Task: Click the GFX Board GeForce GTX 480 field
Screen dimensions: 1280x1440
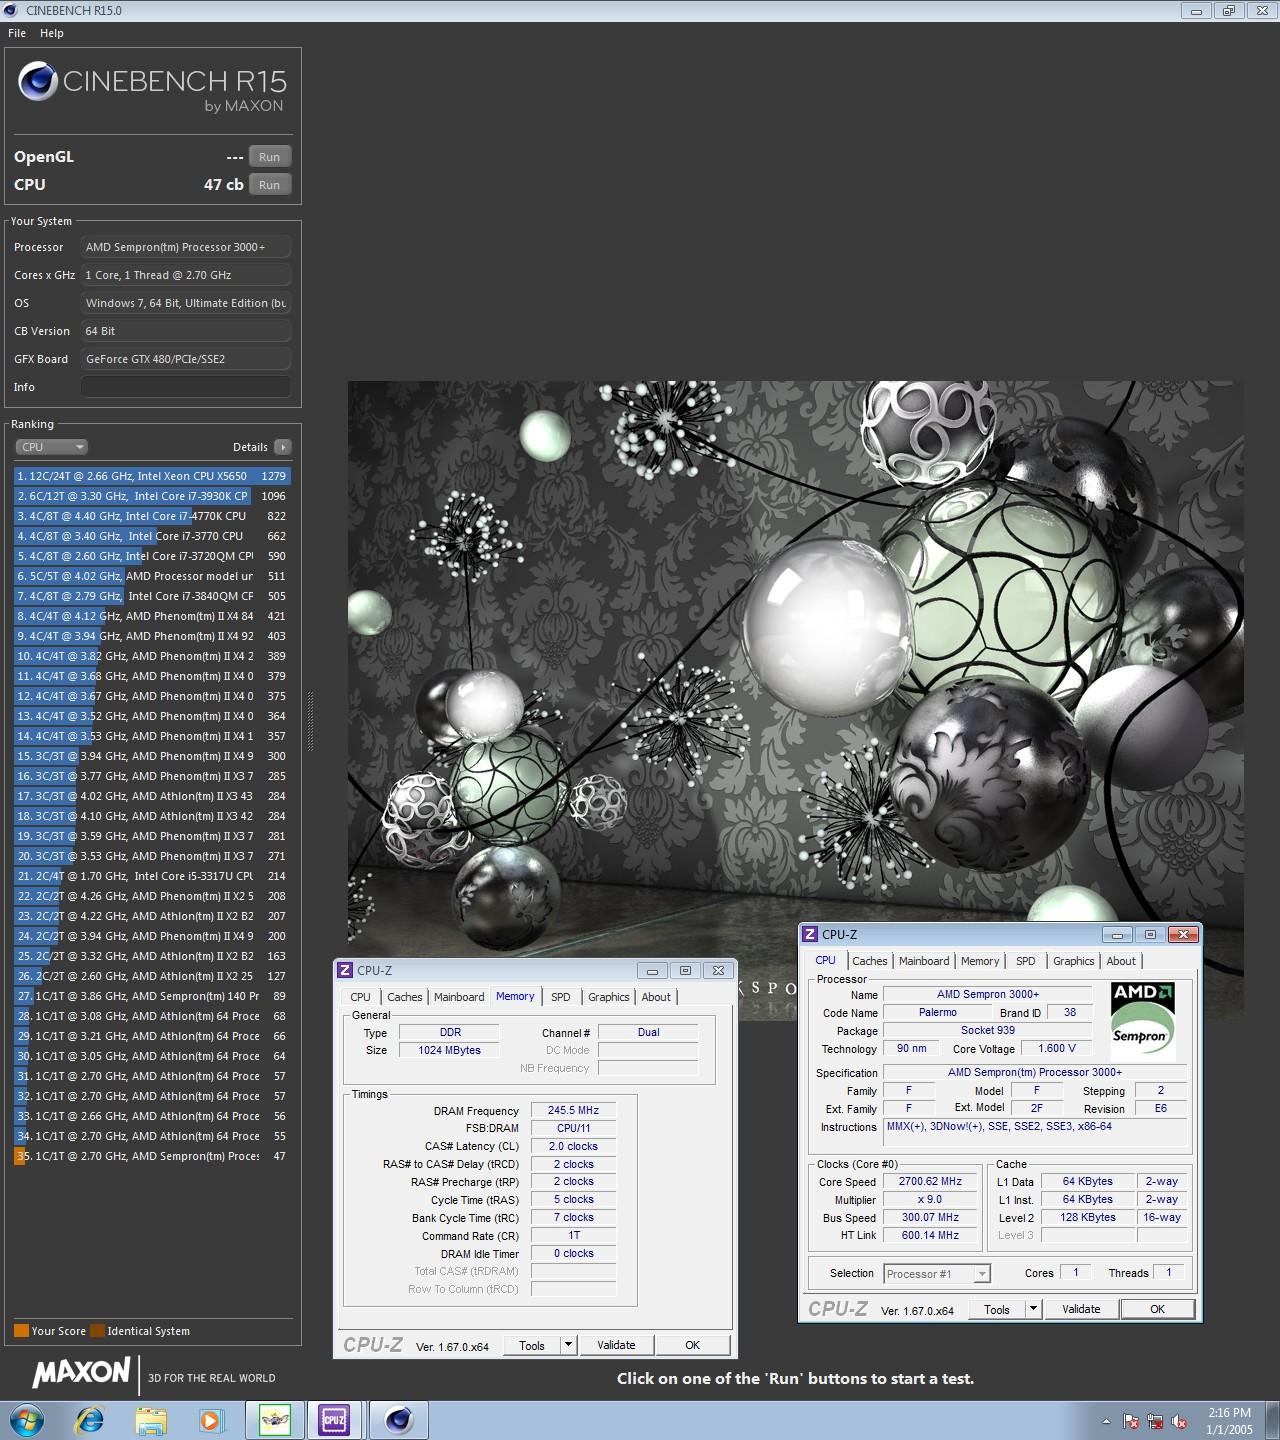Action: pos(186,359)
